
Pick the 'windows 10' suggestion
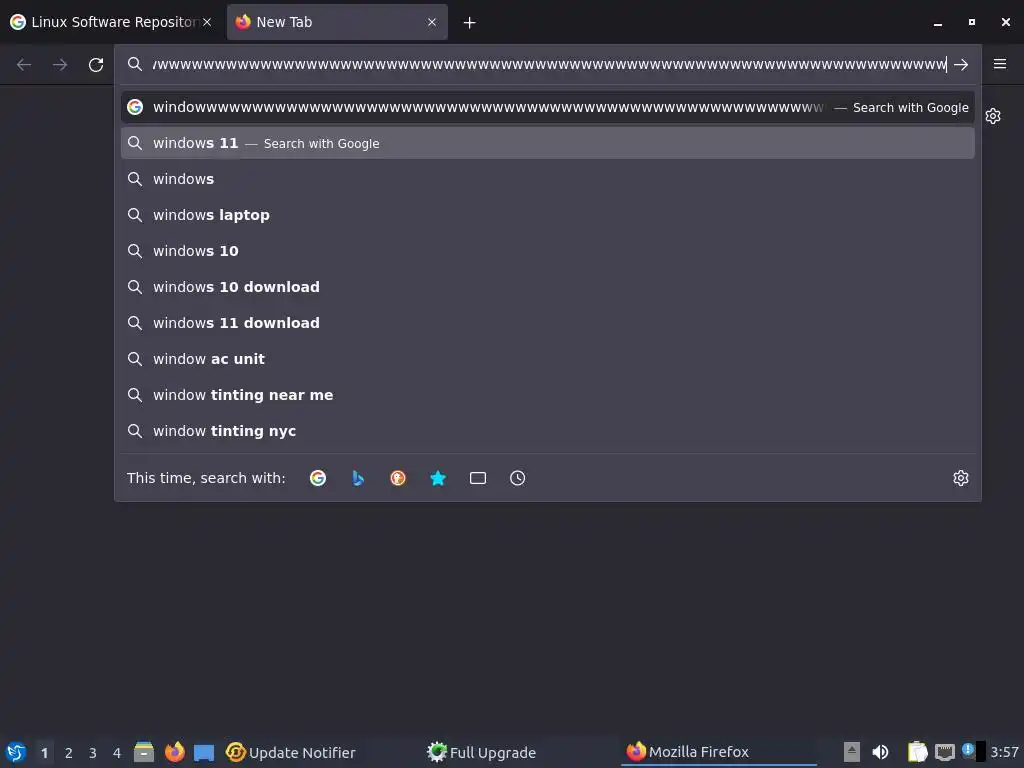(548, 251)
